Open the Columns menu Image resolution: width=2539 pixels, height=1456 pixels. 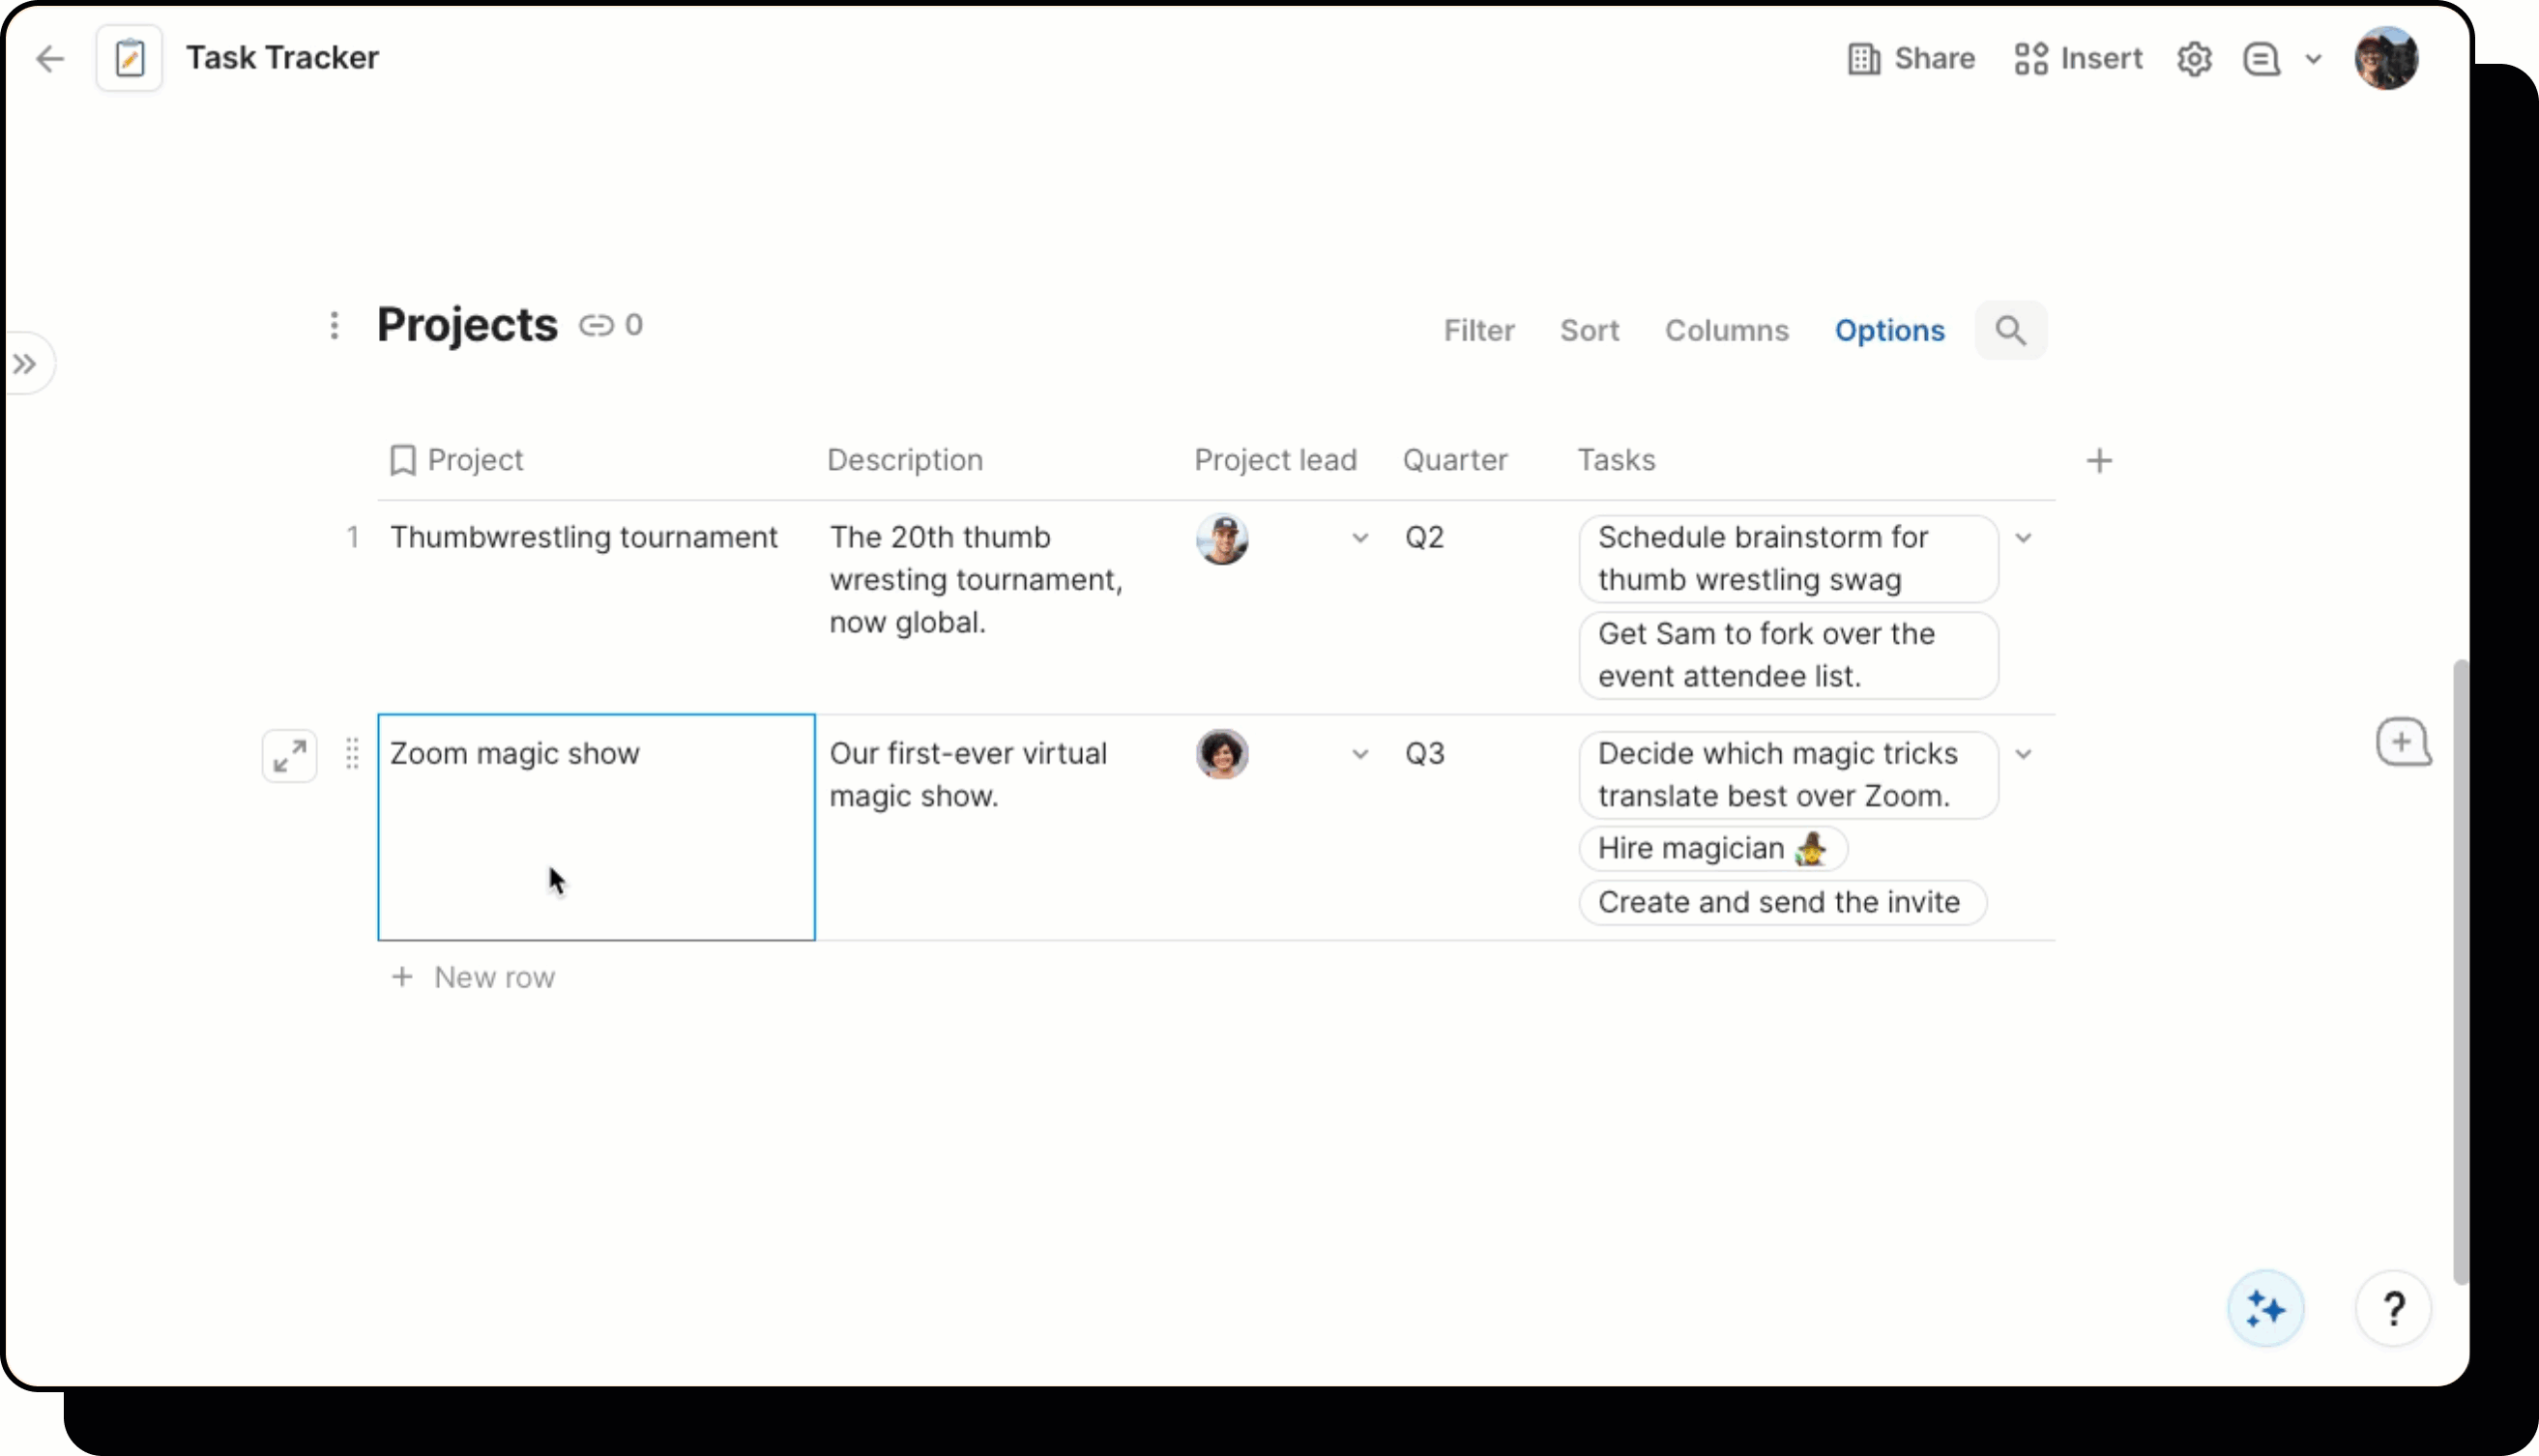(x=1726, y=331)
